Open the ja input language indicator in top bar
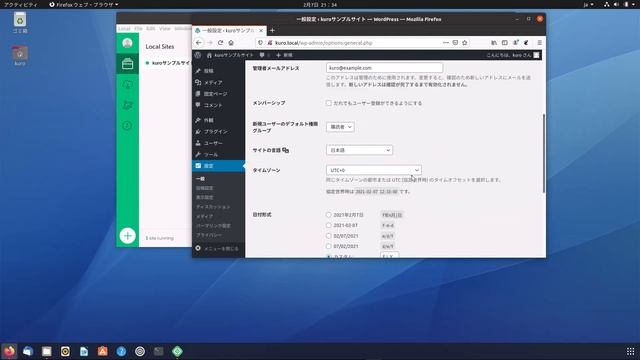This screenshot has height=360, width=640. [588, 4]
